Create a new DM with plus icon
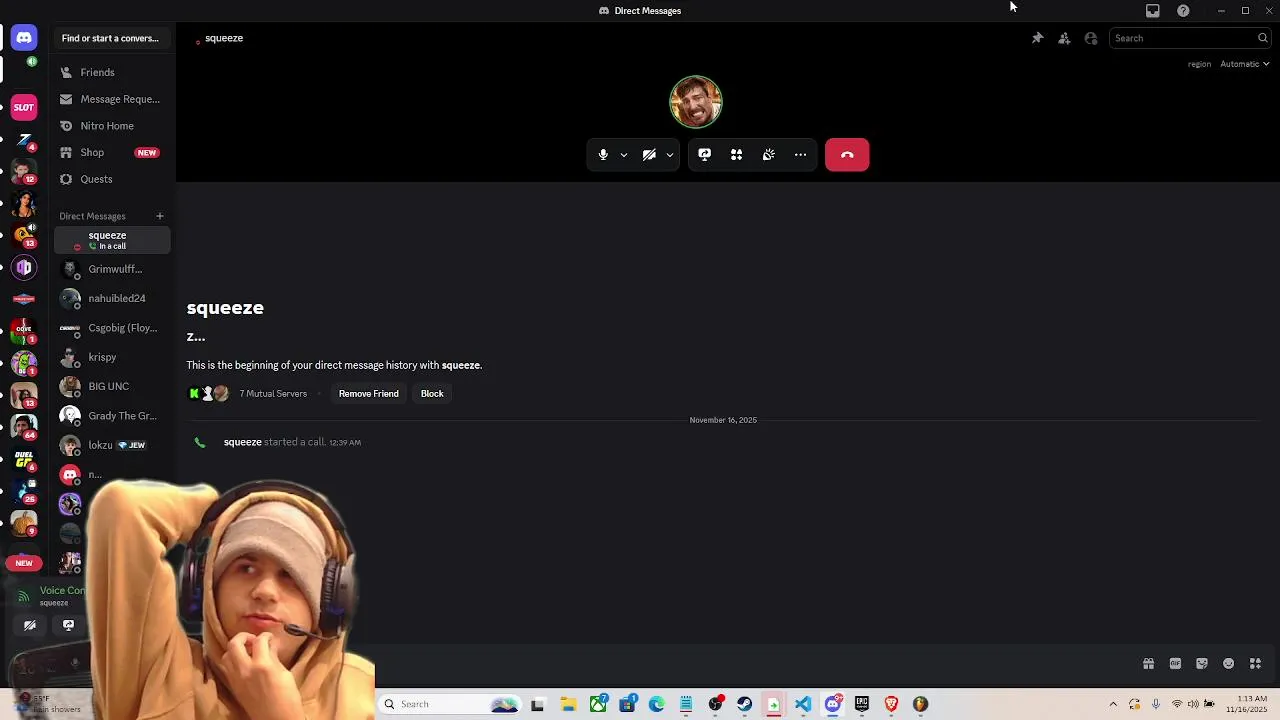Screen dimensions: 1280x720 point(159,216)
